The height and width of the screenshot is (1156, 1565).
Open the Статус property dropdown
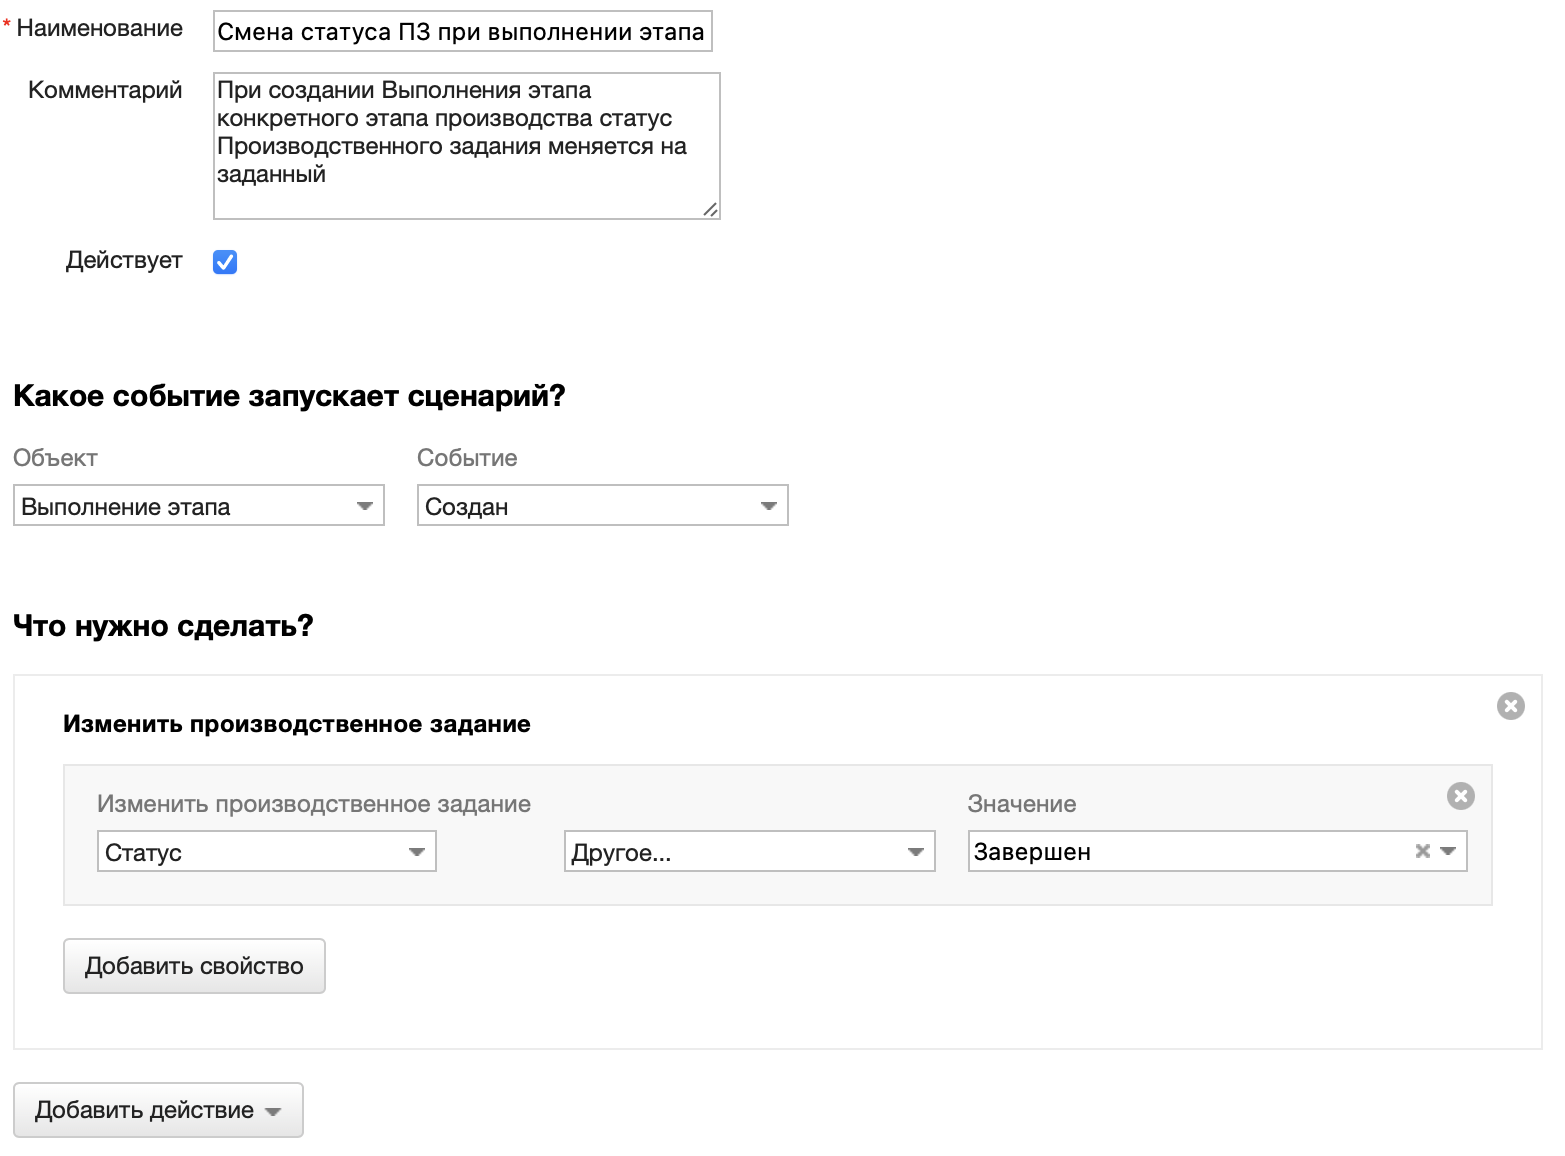pos(267,852)
